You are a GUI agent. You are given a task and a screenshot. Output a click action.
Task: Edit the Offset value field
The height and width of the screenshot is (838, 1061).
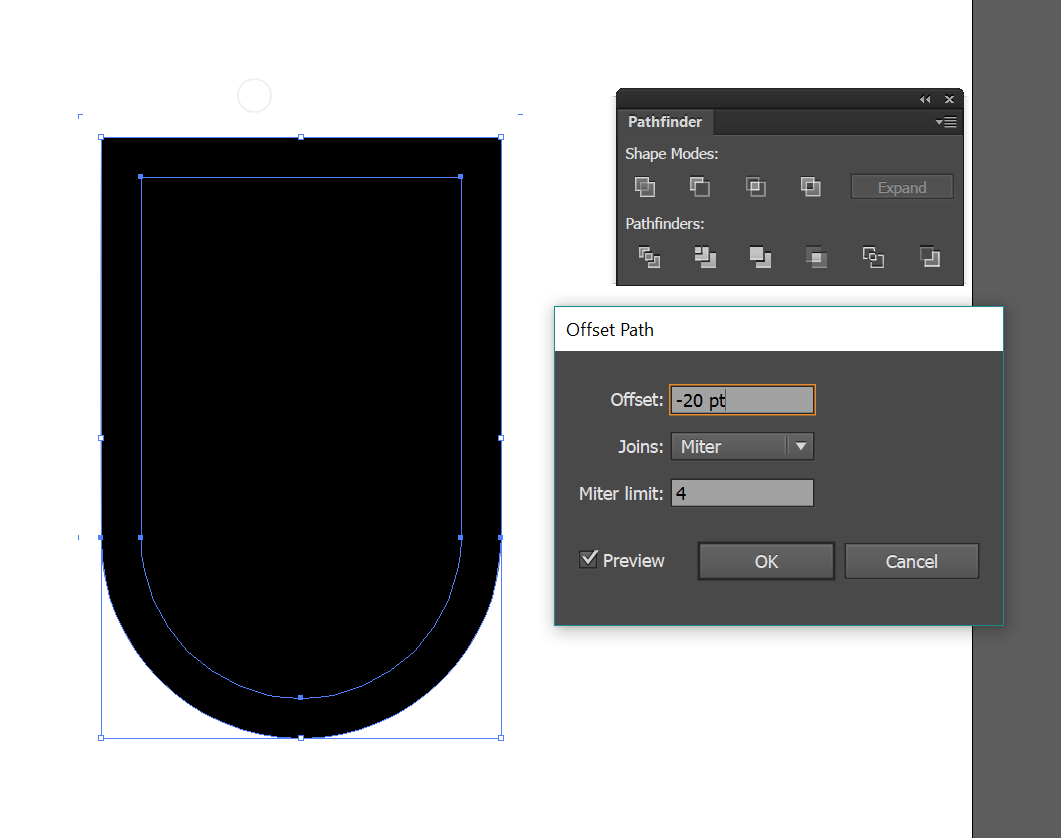click(x=742, y=399)
